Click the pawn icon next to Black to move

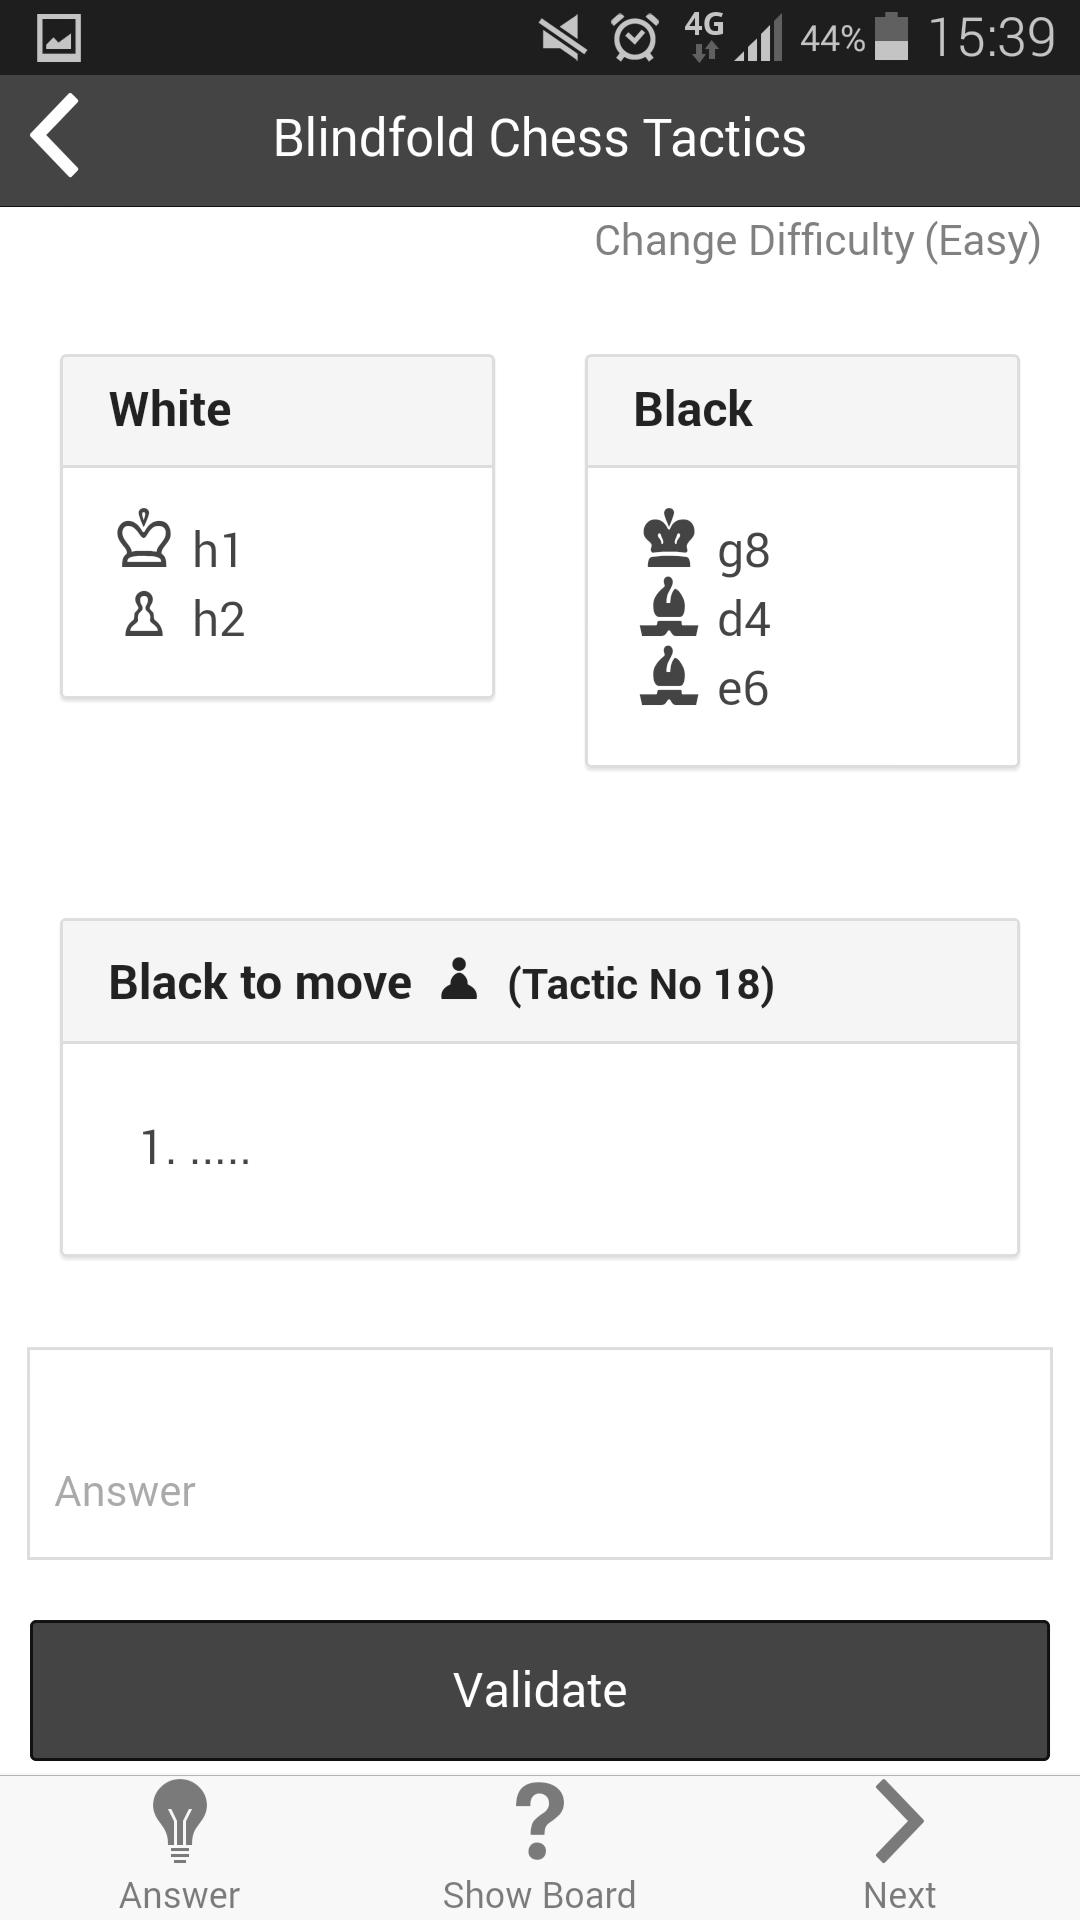click(x=460, y=980)
